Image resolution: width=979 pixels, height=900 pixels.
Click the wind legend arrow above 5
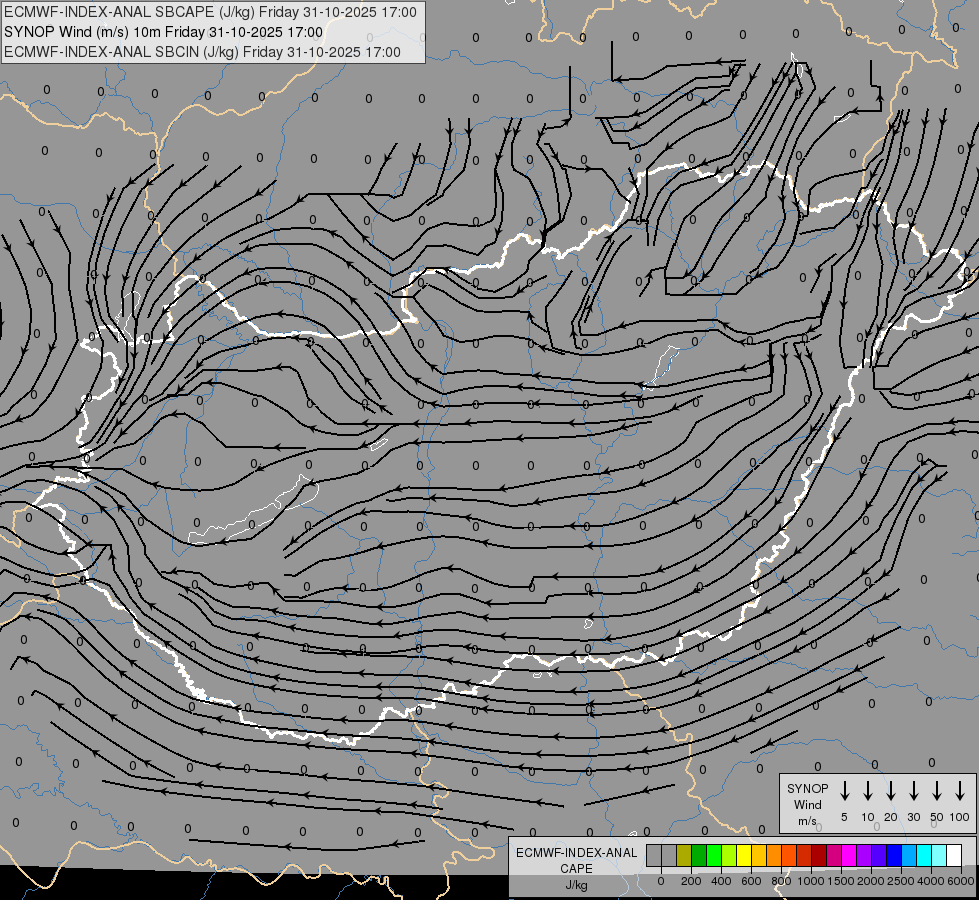844,790
